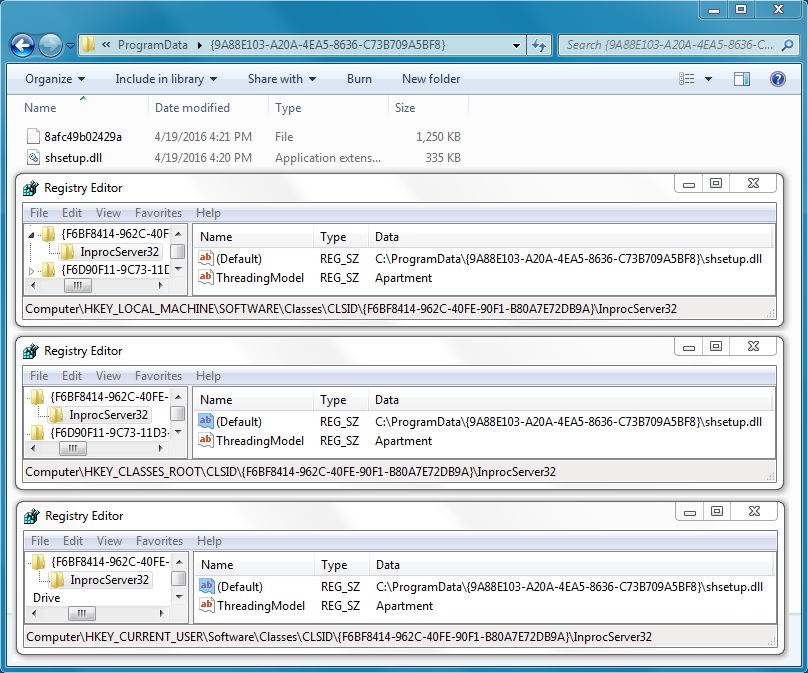Expand the Include in library dropdown

click(x=166, y=79)
